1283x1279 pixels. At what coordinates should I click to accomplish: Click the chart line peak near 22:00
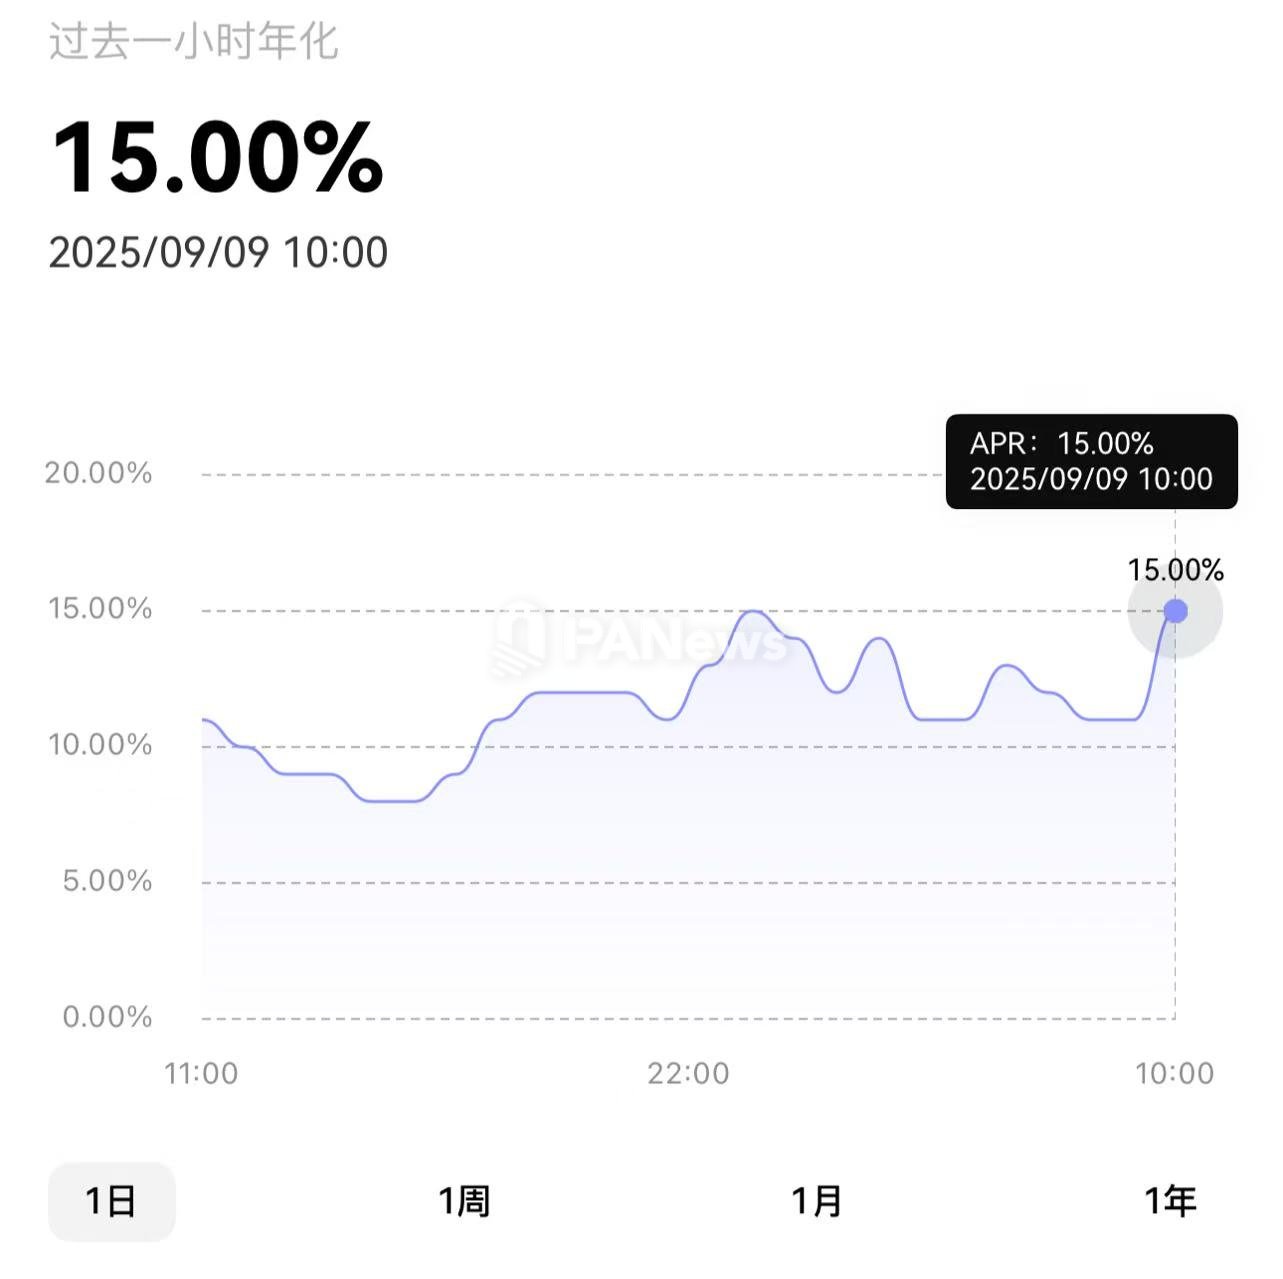point(754,612)
